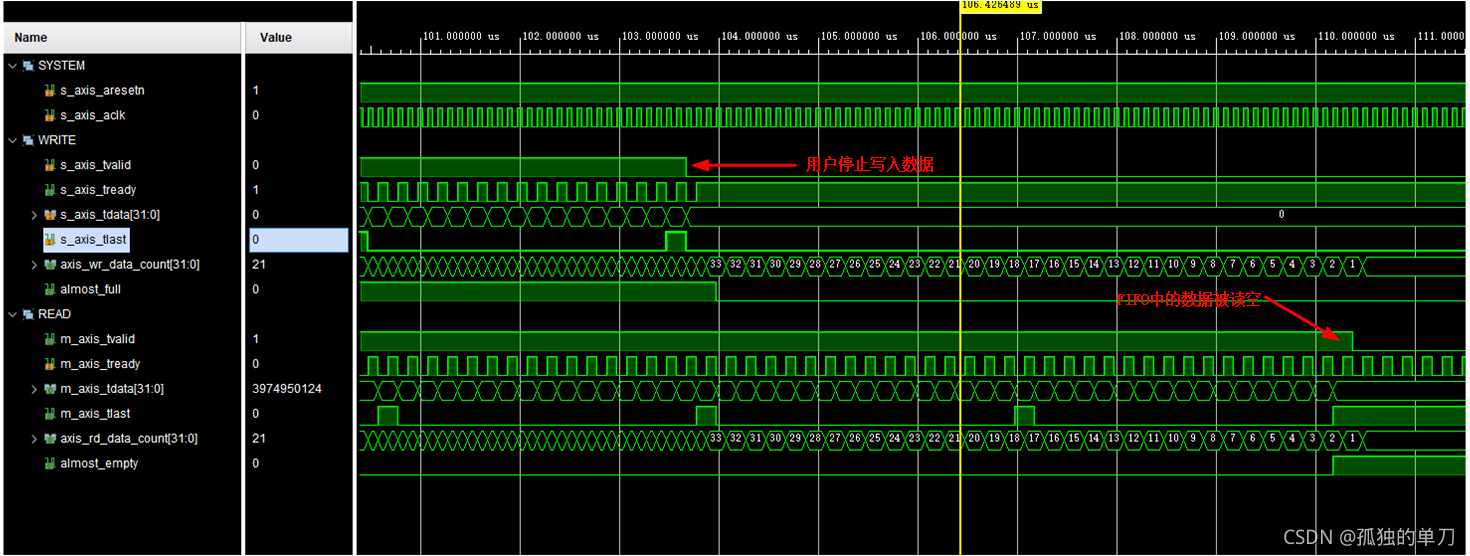Click the m_axis_tdata value 3974950124
Screen dimensions: 1470x556
coord(287,389)
